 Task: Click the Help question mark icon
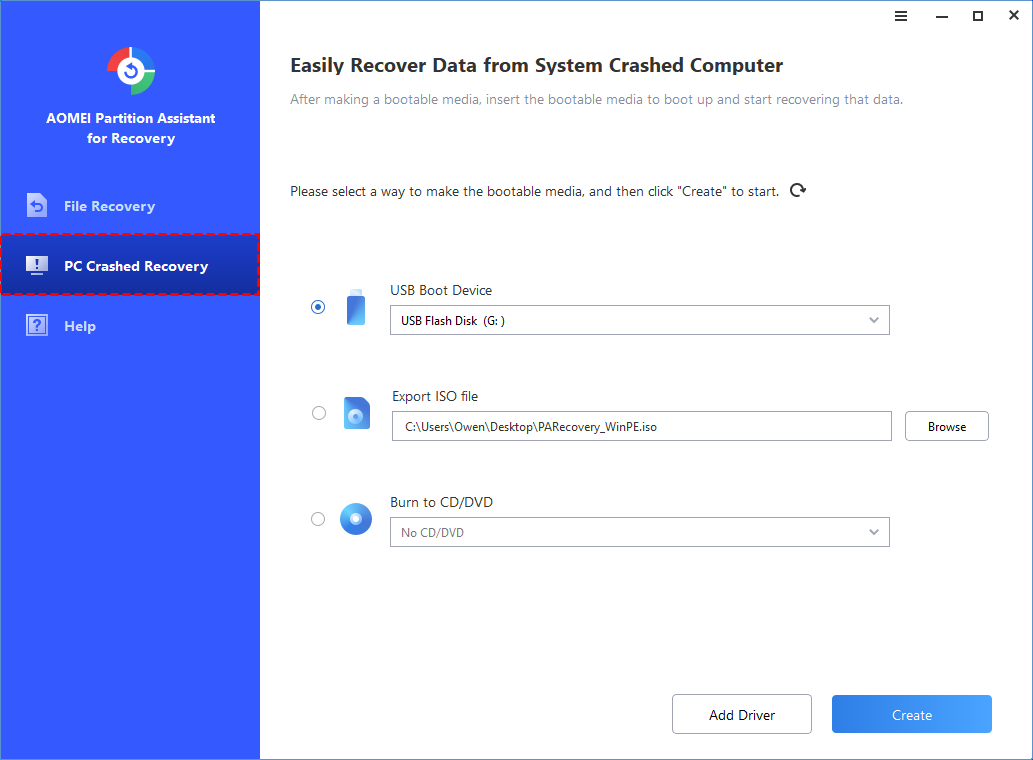pyautogui.click(x=37, y=325)
